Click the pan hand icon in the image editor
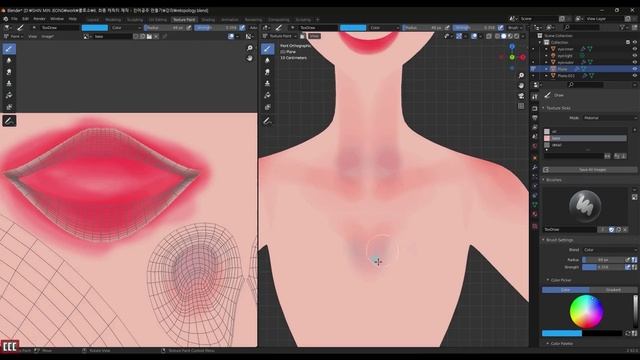Screen dimensions: 640x360 [x=250, y=58]
